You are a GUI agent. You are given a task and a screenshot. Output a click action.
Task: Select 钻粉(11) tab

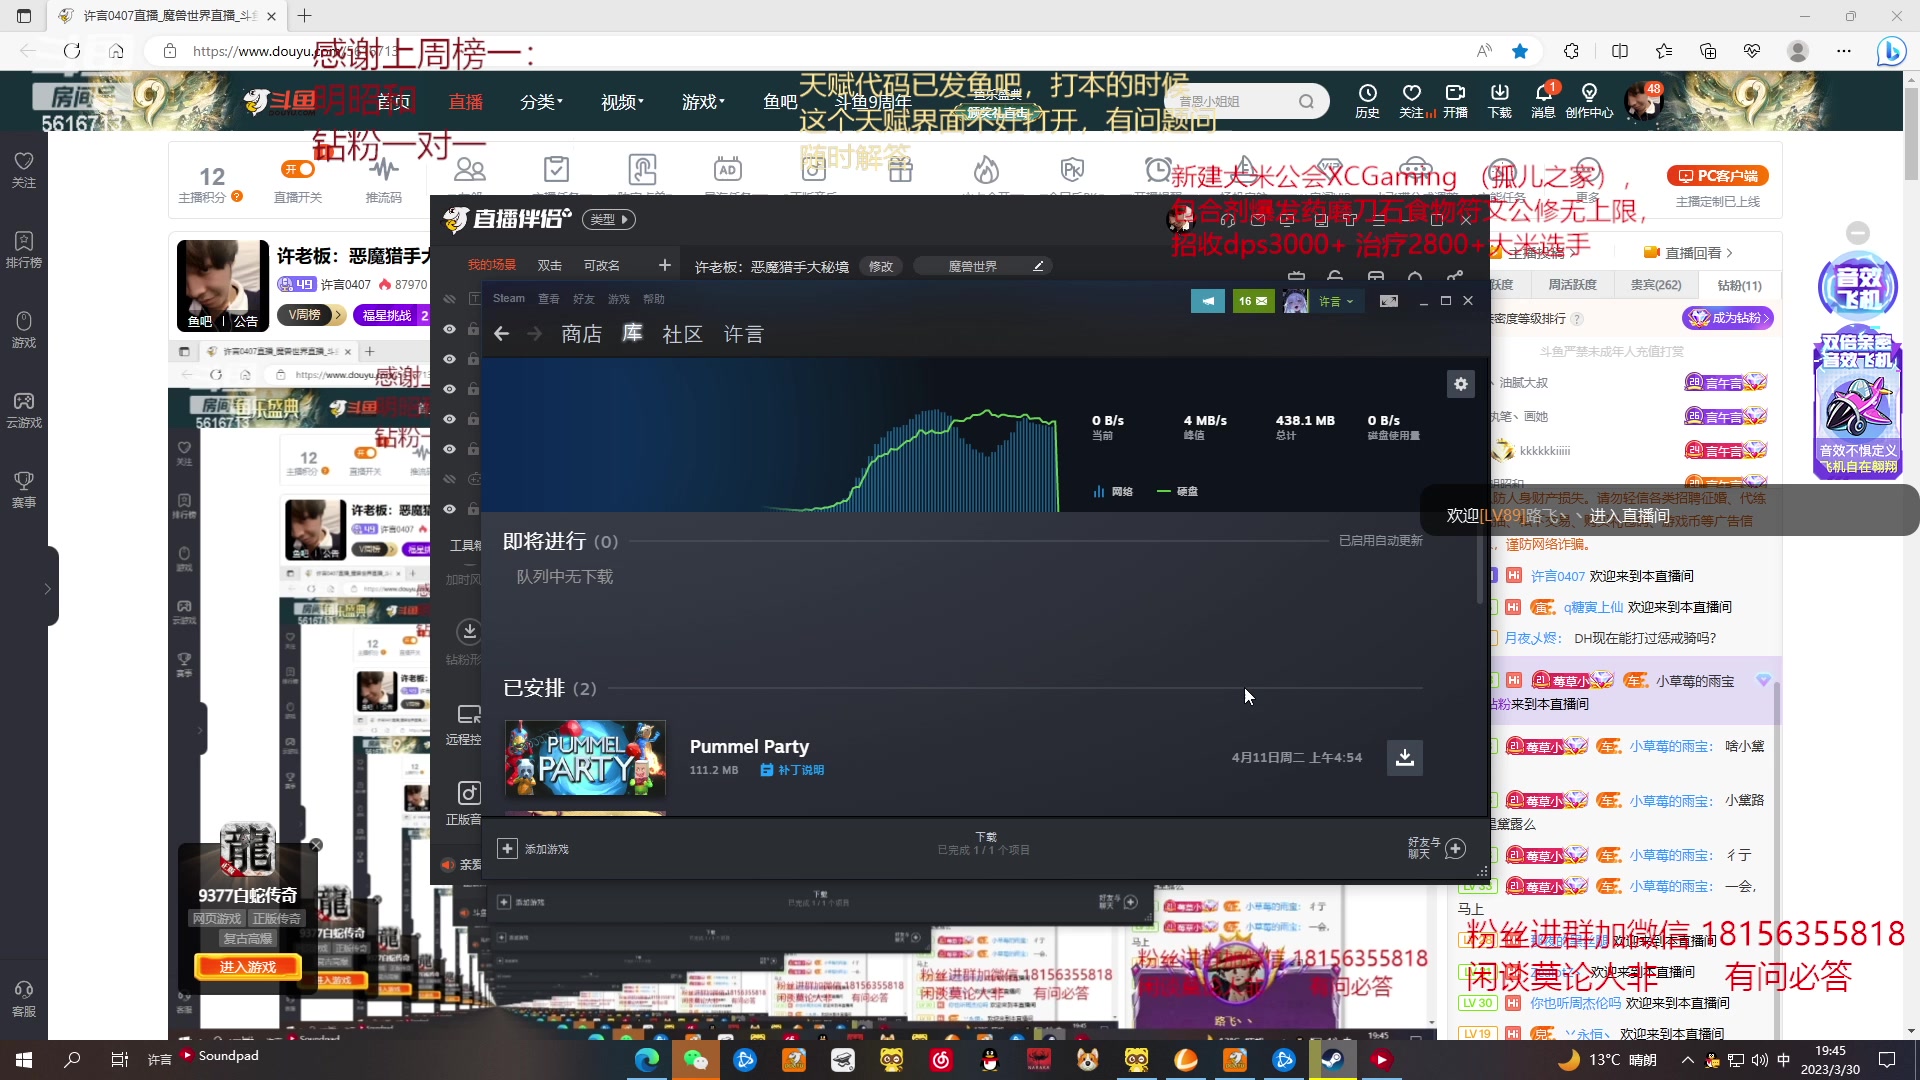(1739, 285)
